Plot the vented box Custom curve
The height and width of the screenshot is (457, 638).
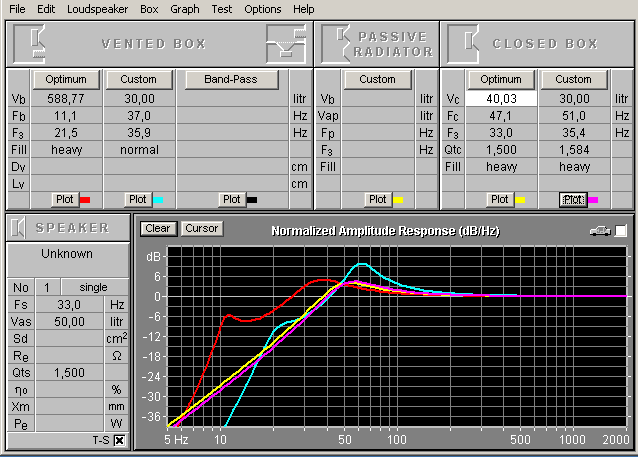pyautogui.click(x=138, y=199)
